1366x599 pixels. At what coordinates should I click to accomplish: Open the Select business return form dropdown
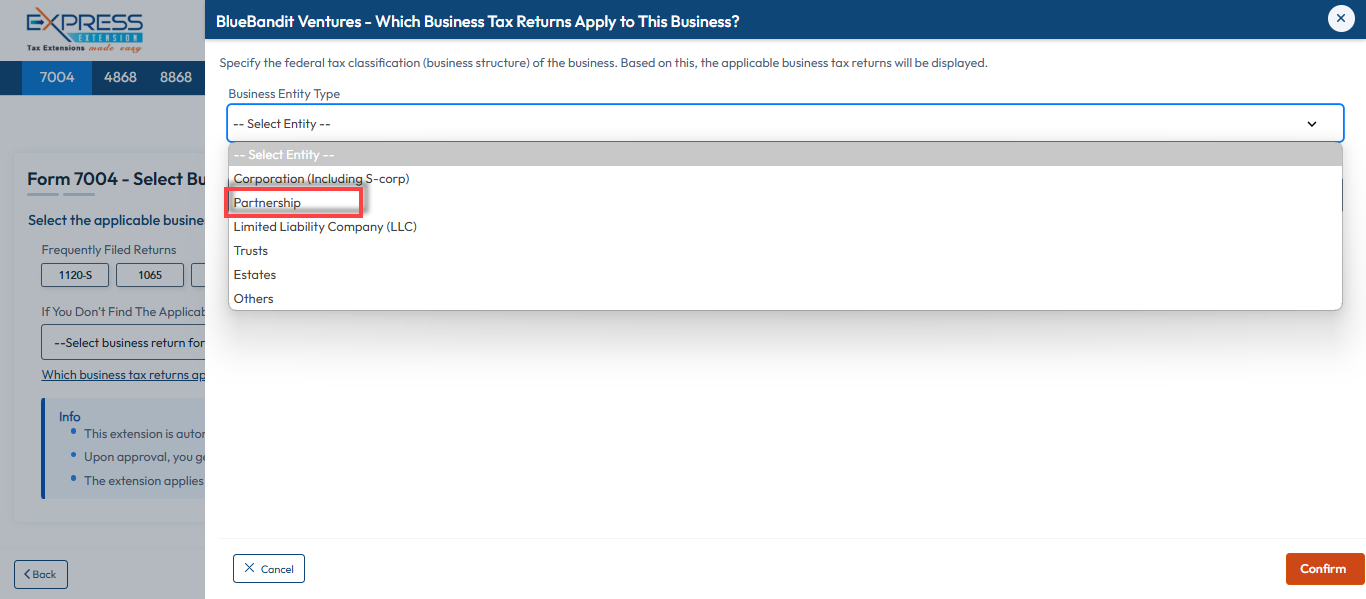tap(123, 342)
